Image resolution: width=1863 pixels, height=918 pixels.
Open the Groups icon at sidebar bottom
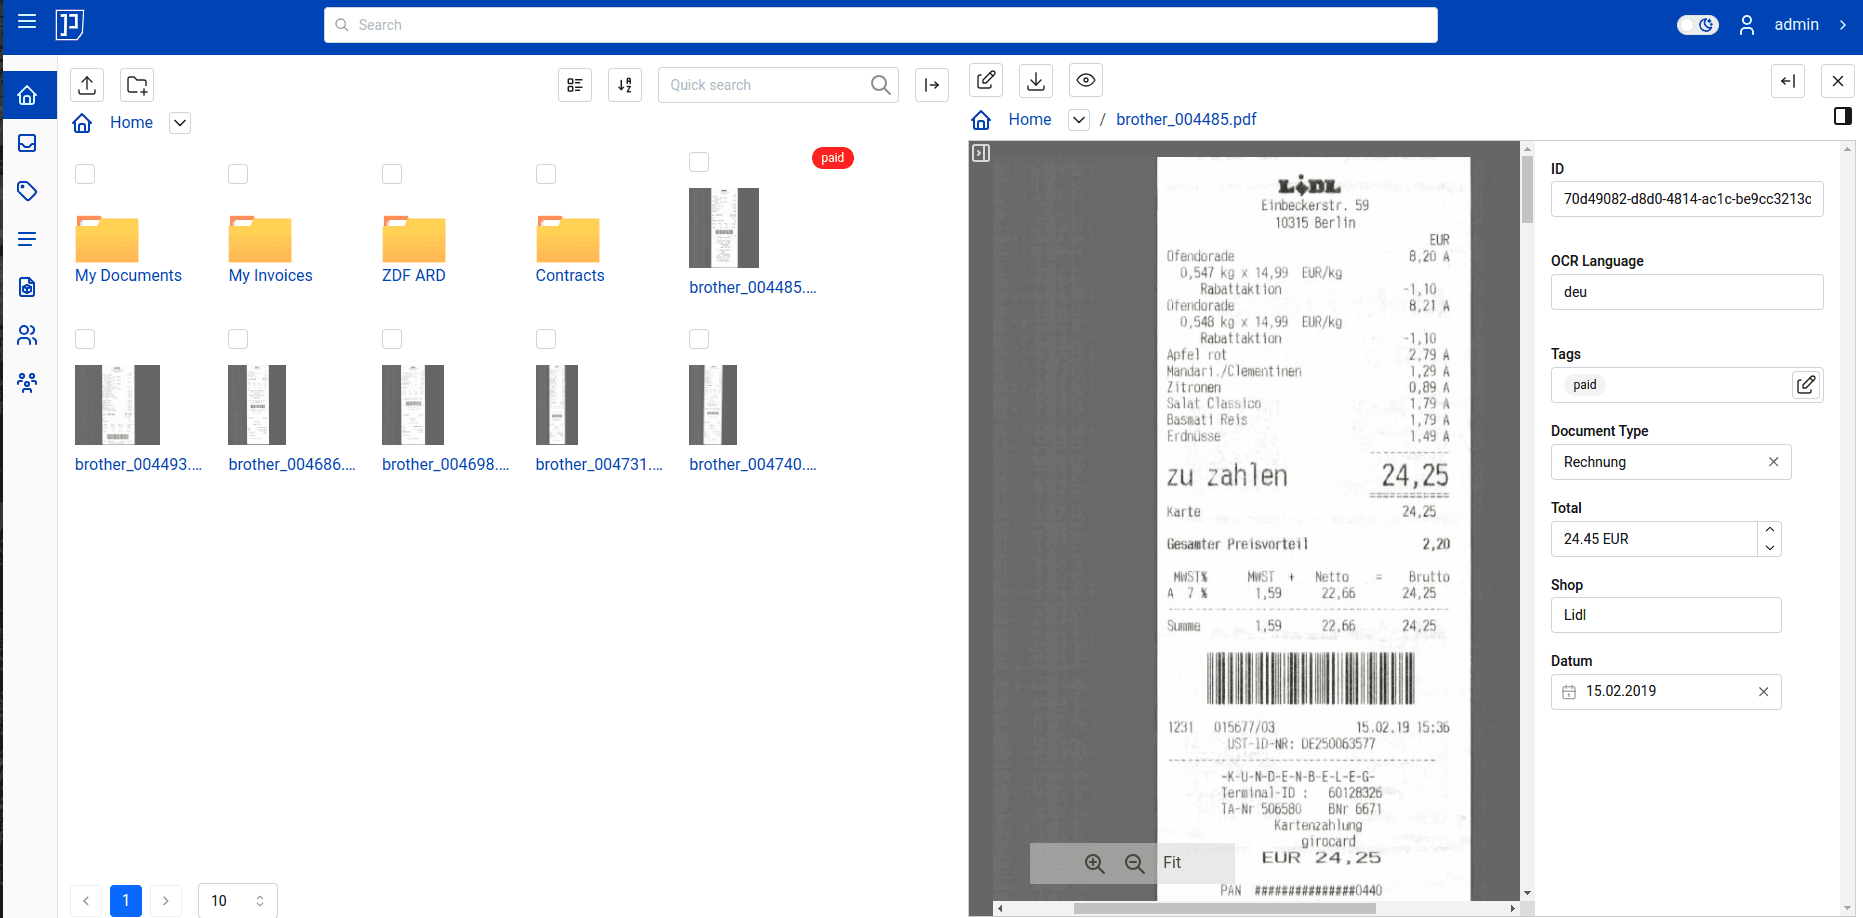27,383
